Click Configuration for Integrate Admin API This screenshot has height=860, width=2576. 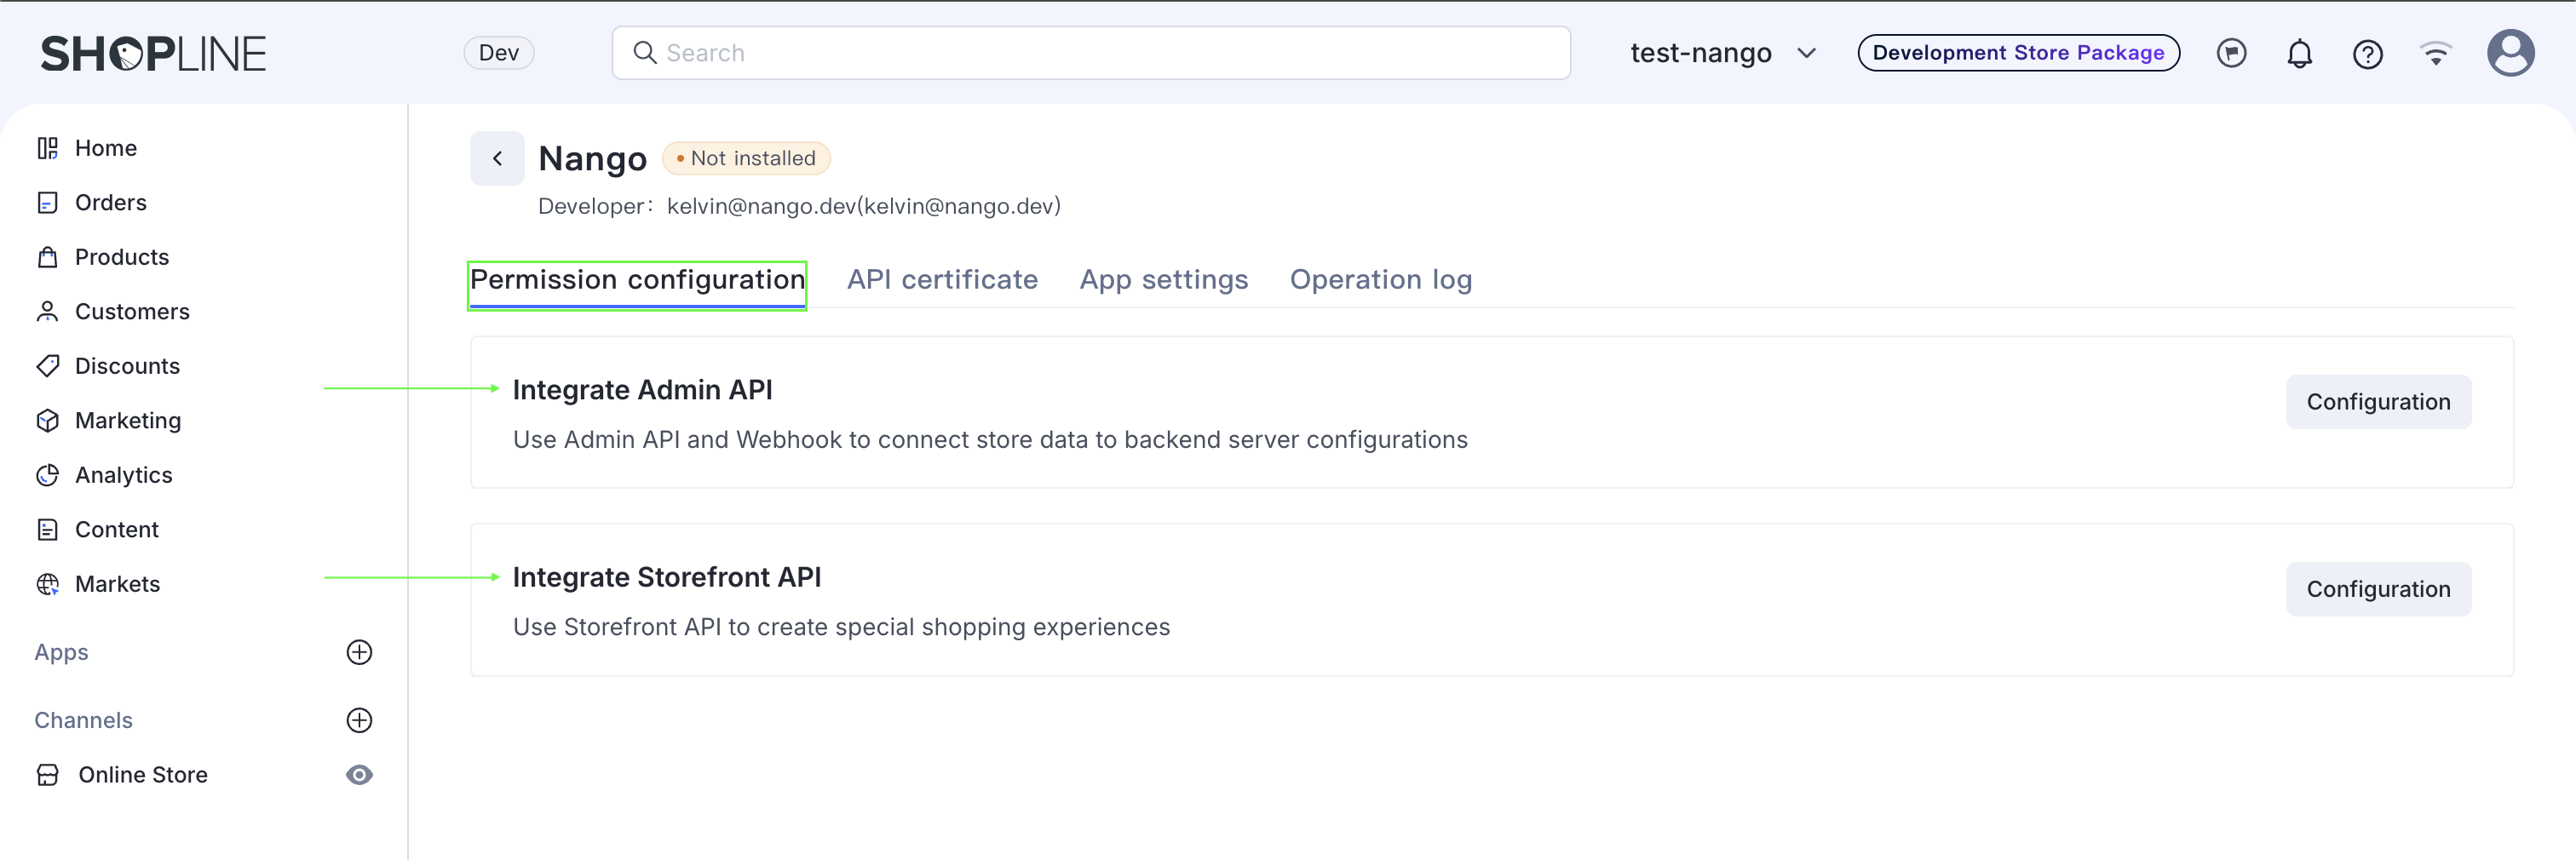[2378, 402]
